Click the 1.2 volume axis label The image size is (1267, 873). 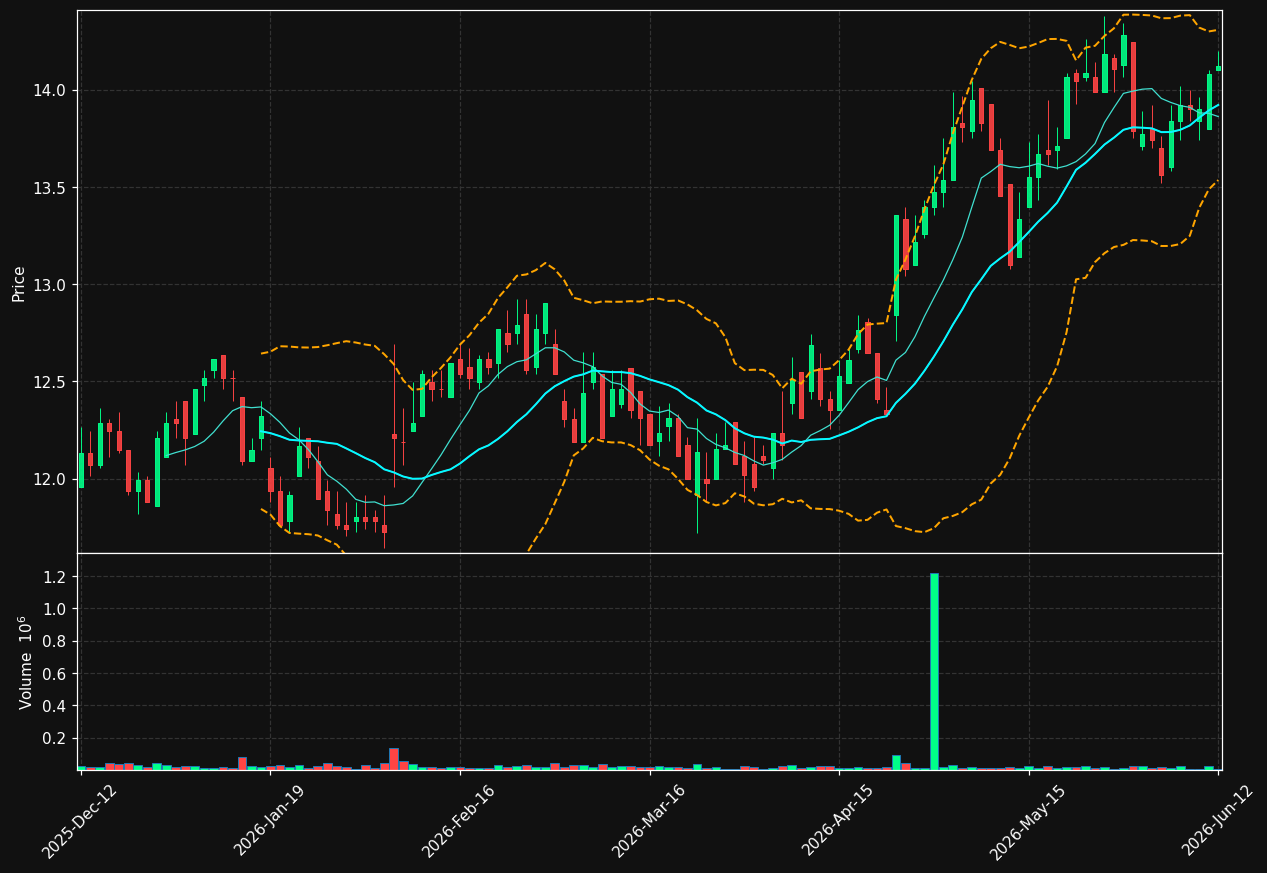[56, 577]
